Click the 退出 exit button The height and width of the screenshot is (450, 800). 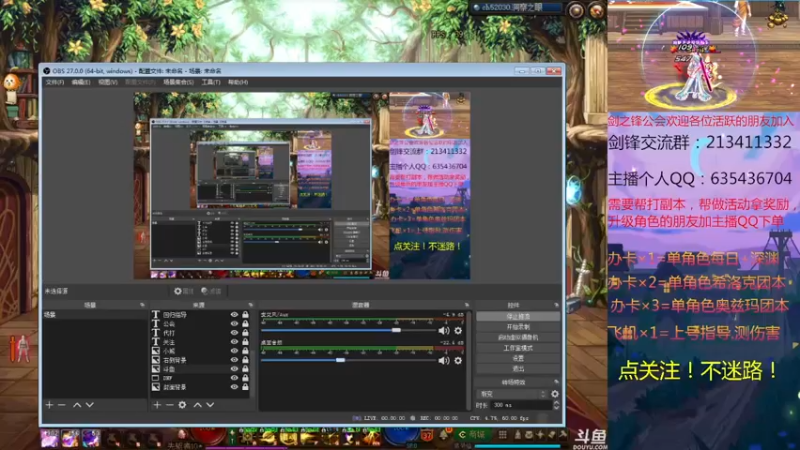pyautogui.click(x=518, y=368)
